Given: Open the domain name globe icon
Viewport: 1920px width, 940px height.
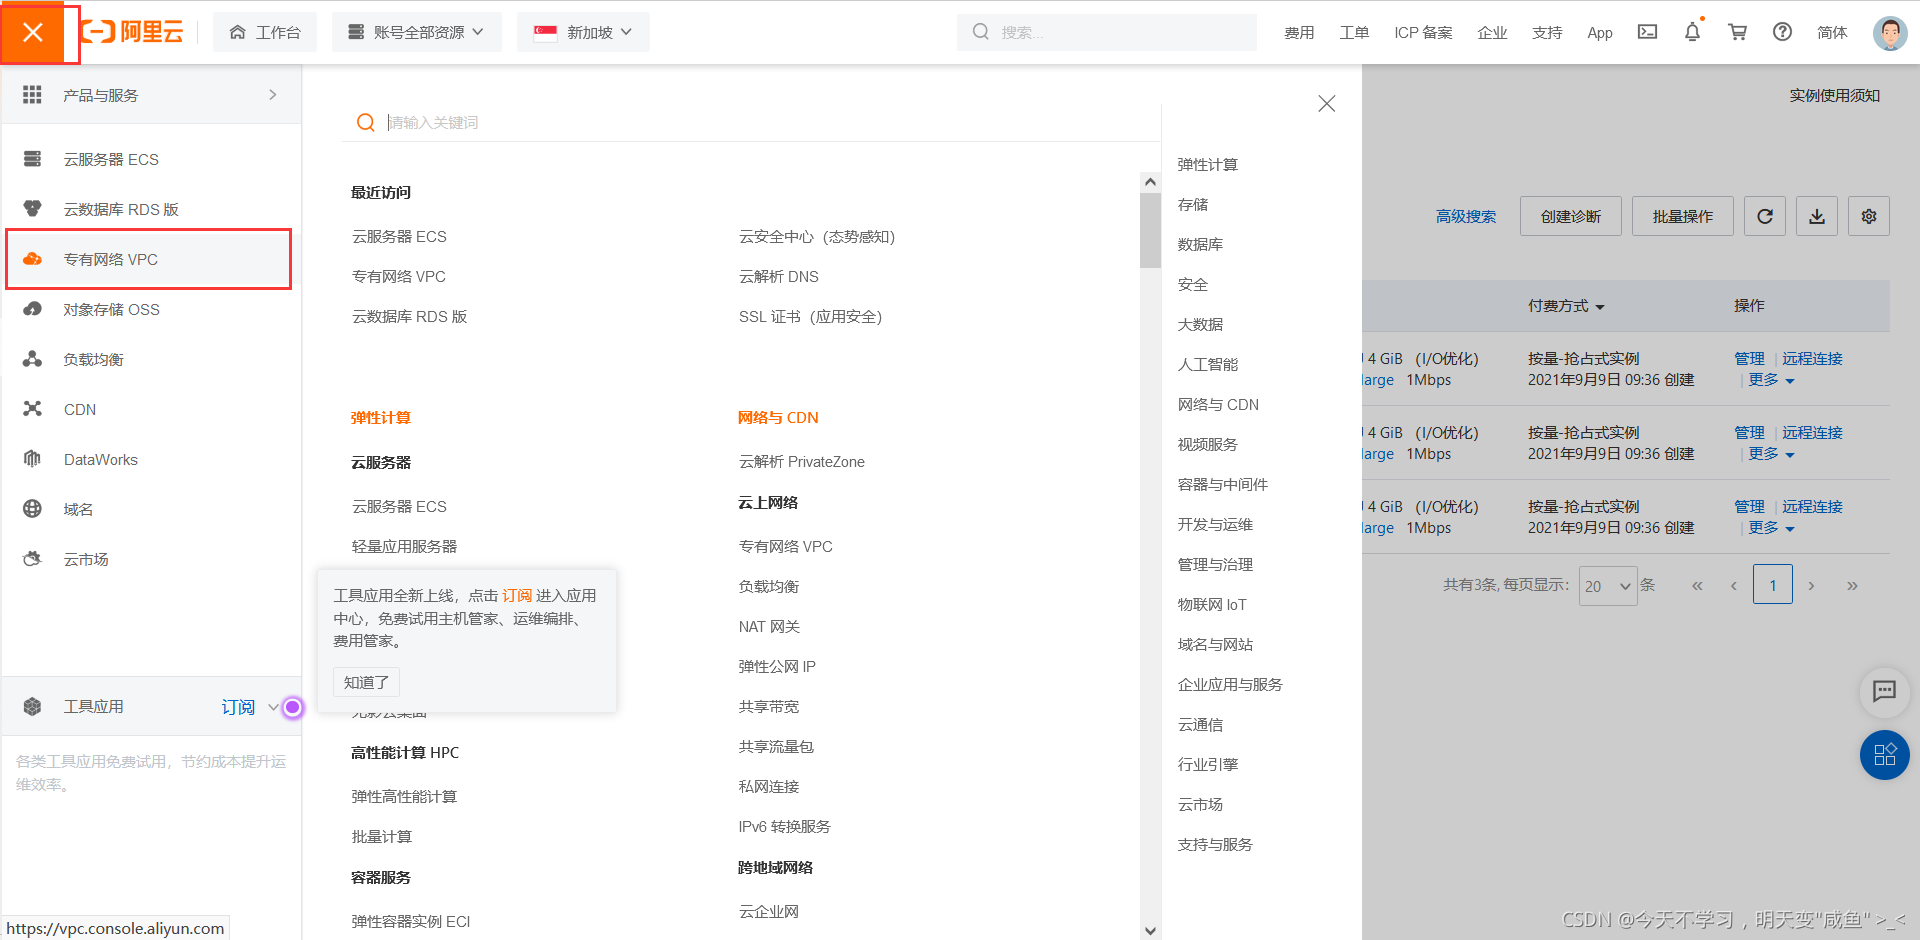Looking at the screenshot, I should pos(32,509).
